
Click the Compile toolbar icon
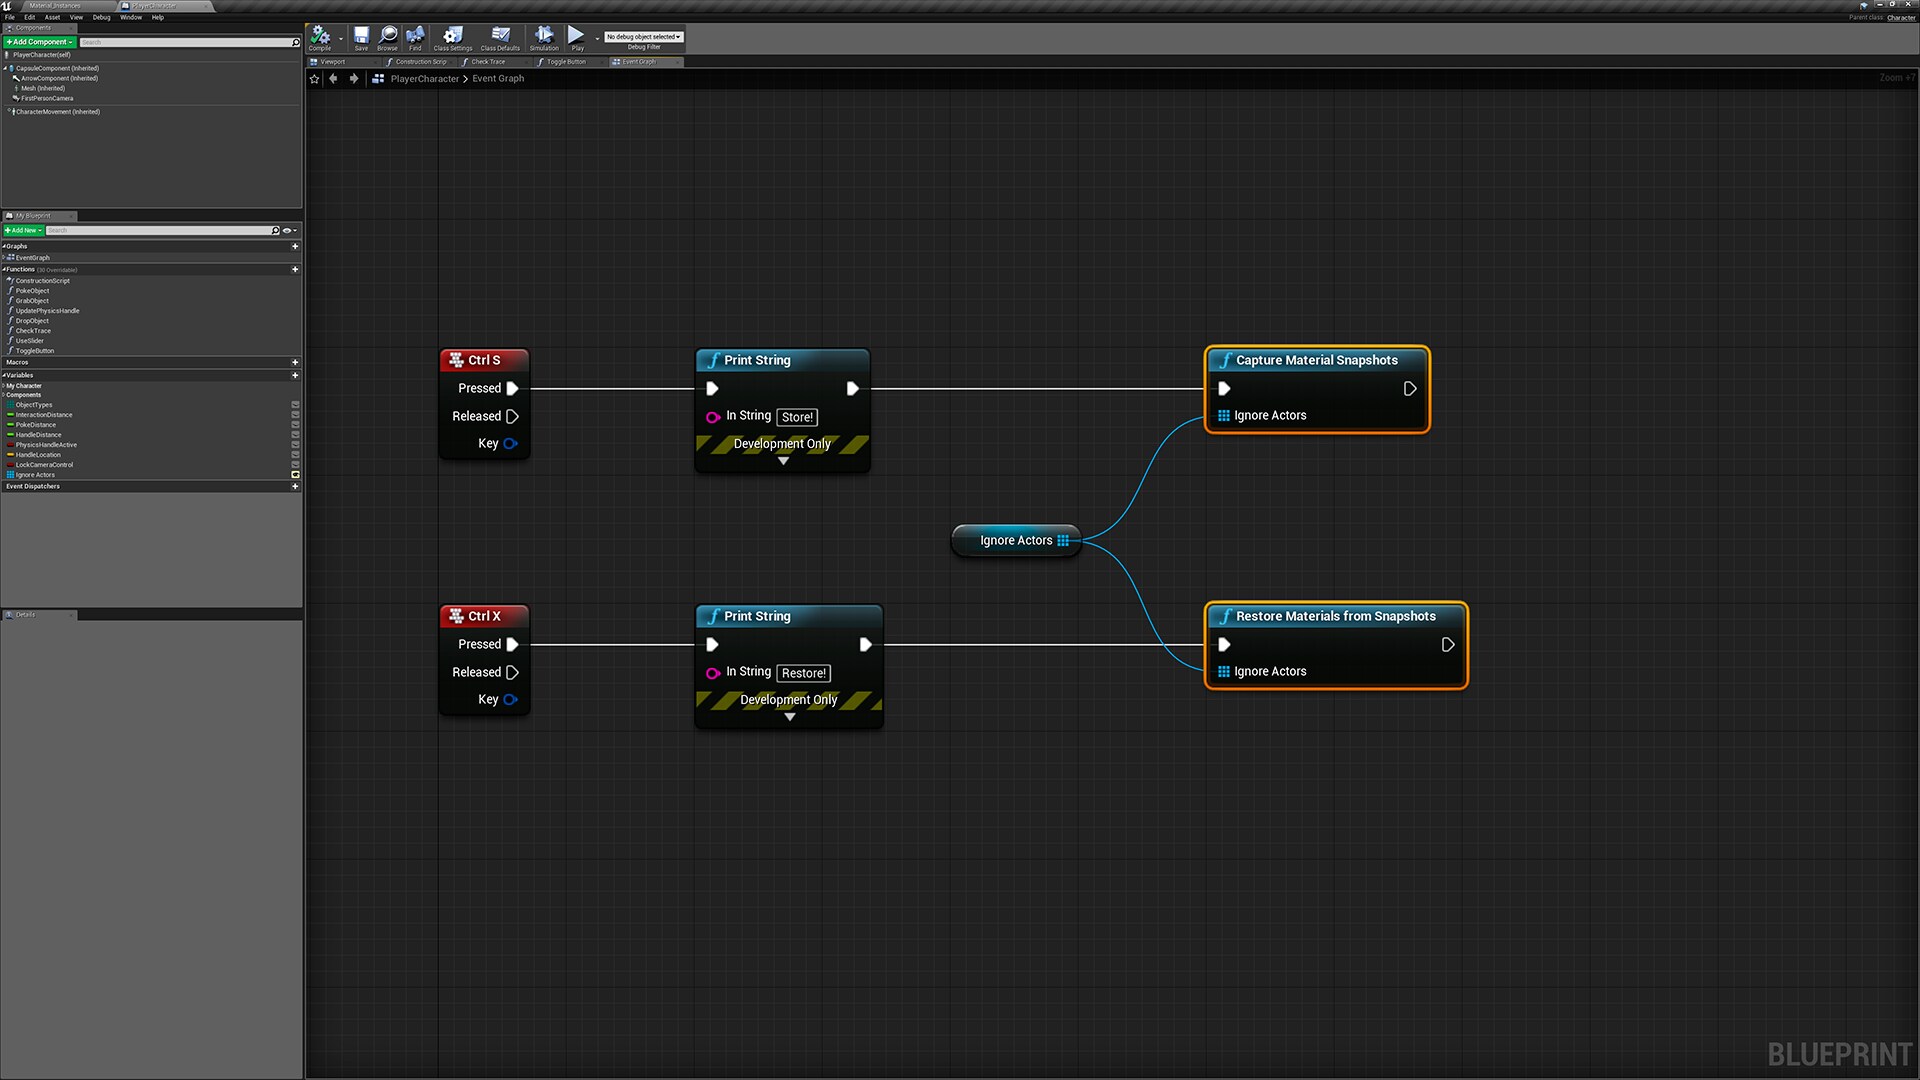(x=320, y=37)
